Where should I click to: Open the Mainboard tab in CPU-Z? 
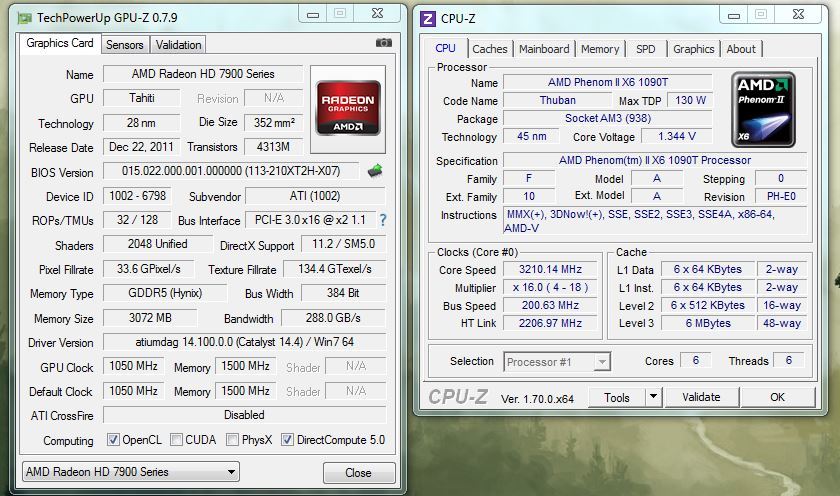click(544, 49)
